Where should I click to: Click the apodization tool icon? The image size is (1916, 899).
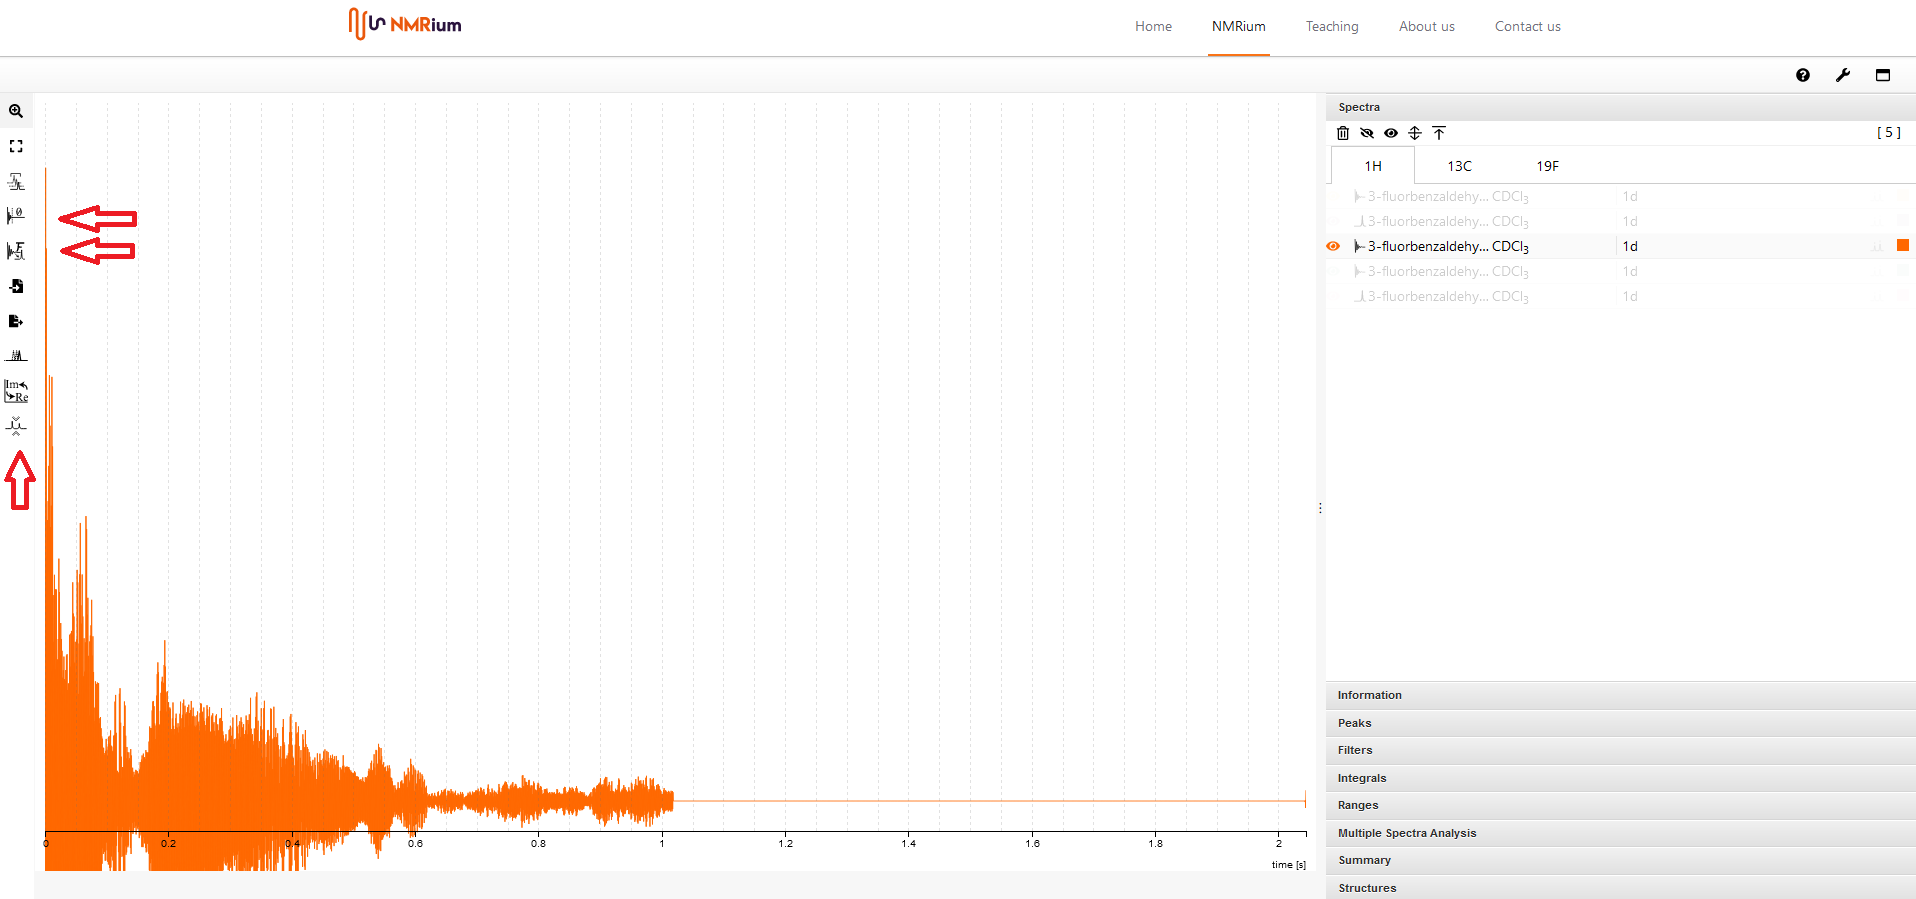tap(16, 181)
